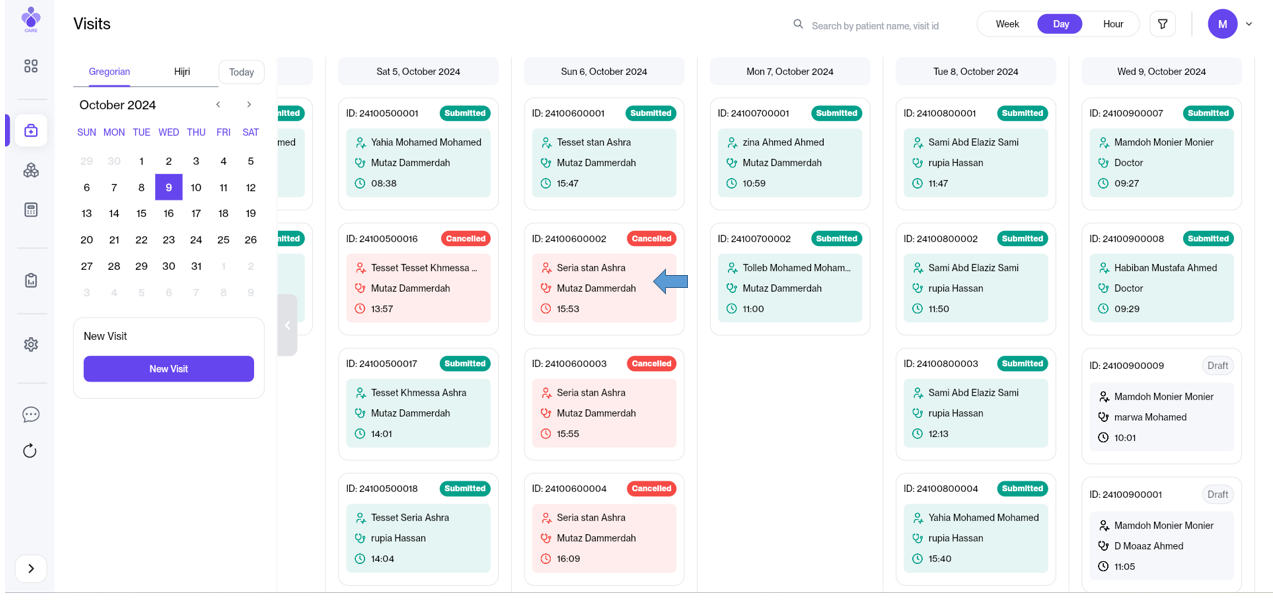Click the New Visit button
This screenshot has width=1273, height=602.
pos(168,369)
